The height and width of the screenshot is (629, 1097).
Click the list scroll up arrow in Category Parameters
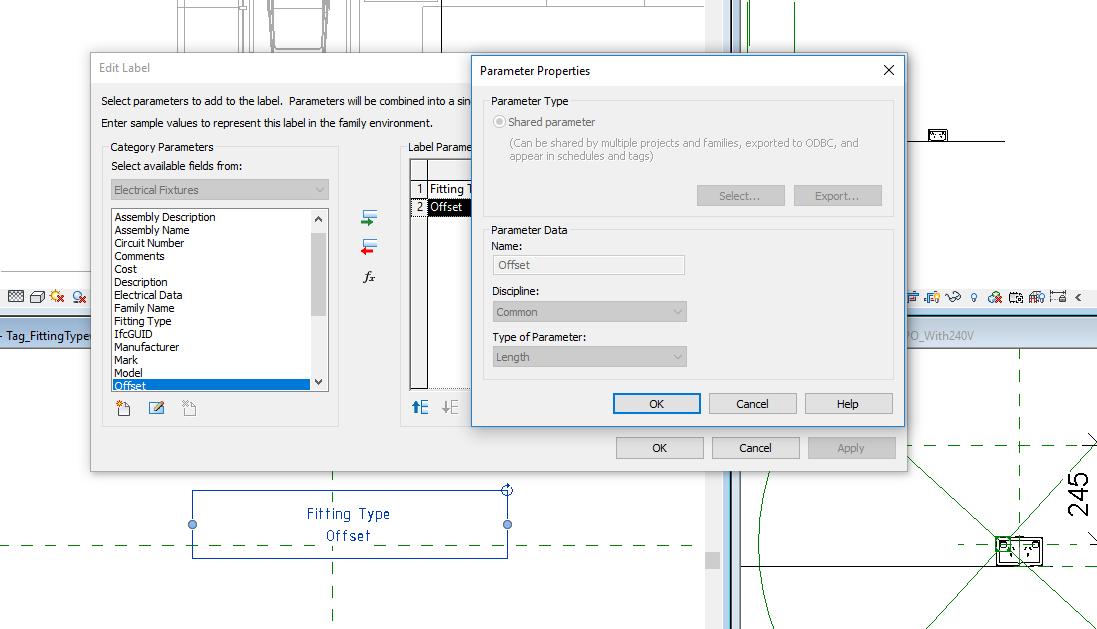[318, 219]
